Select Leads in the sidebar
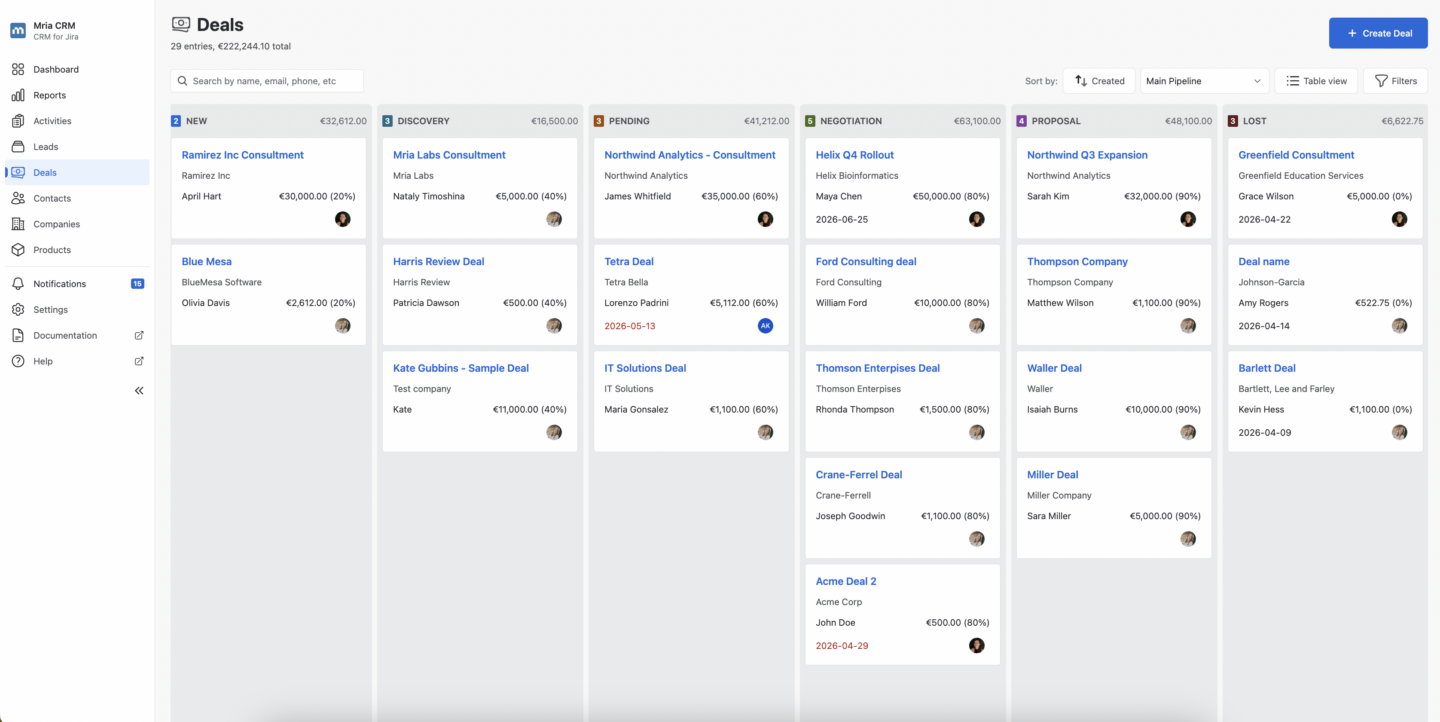This screenshot has height=722, width=1440. pos(77,147)
